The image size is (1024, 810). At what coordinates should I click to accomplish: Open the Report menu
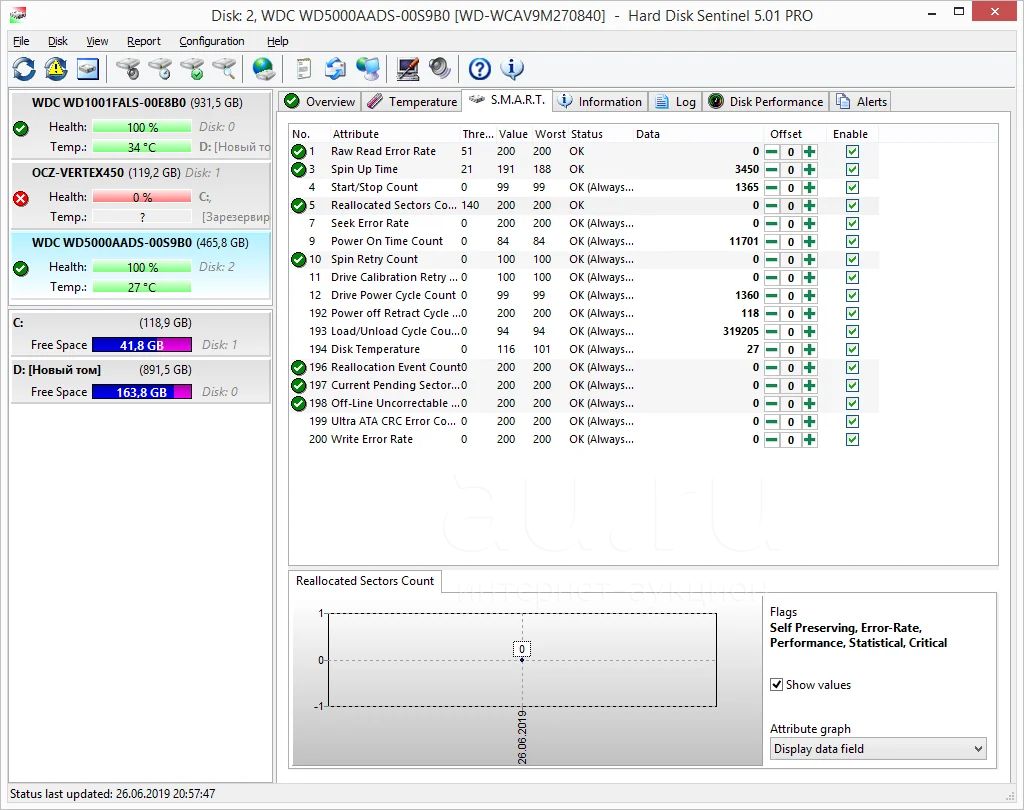tap(144, 41)
